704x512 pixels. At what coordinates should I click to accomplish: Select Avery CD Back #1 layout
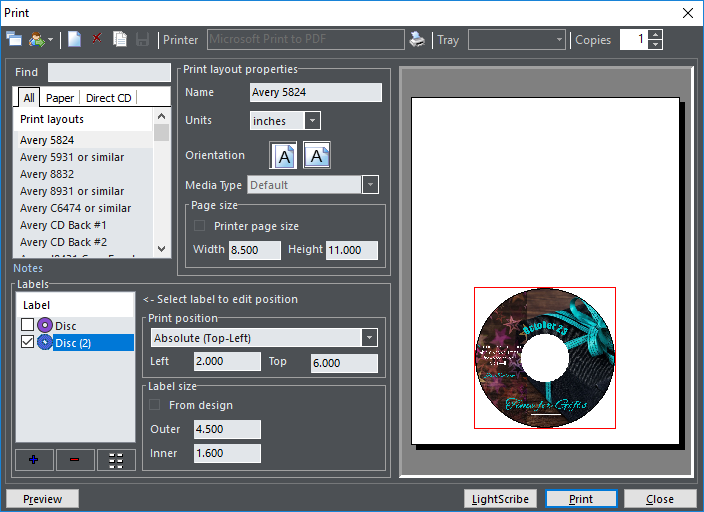coord(84,225)
